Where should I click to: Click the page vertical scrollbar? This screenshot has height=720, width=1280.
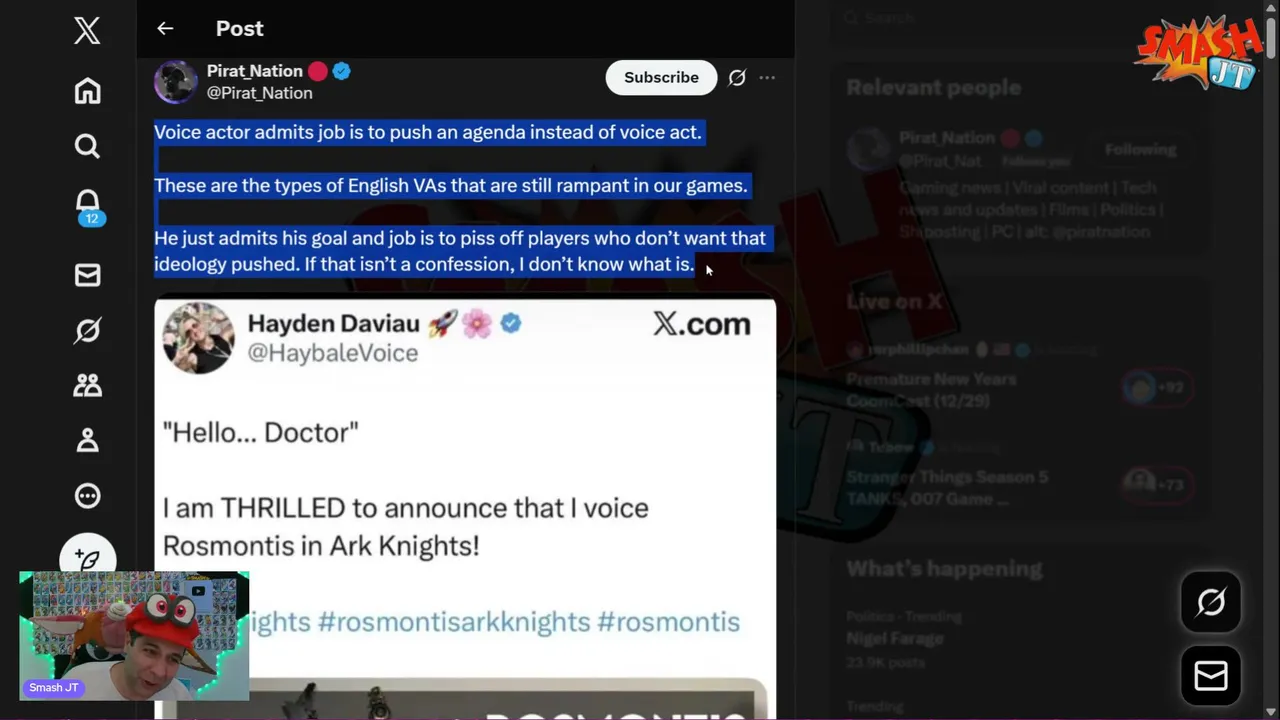[x=1270, y=360]
